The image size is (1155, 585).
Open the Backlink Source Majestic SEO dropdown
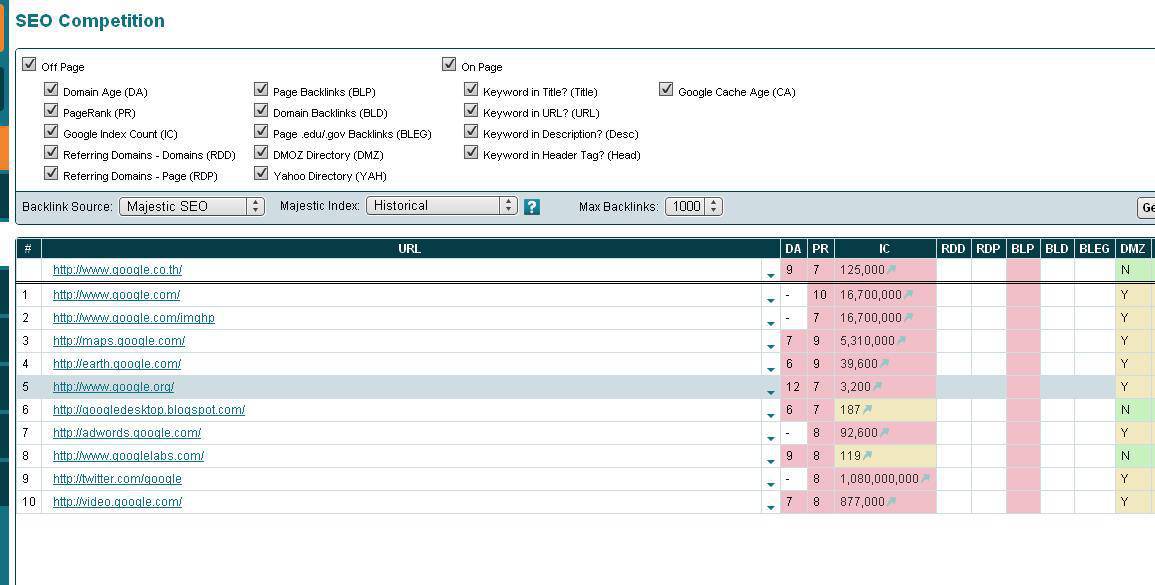(192, 206)
